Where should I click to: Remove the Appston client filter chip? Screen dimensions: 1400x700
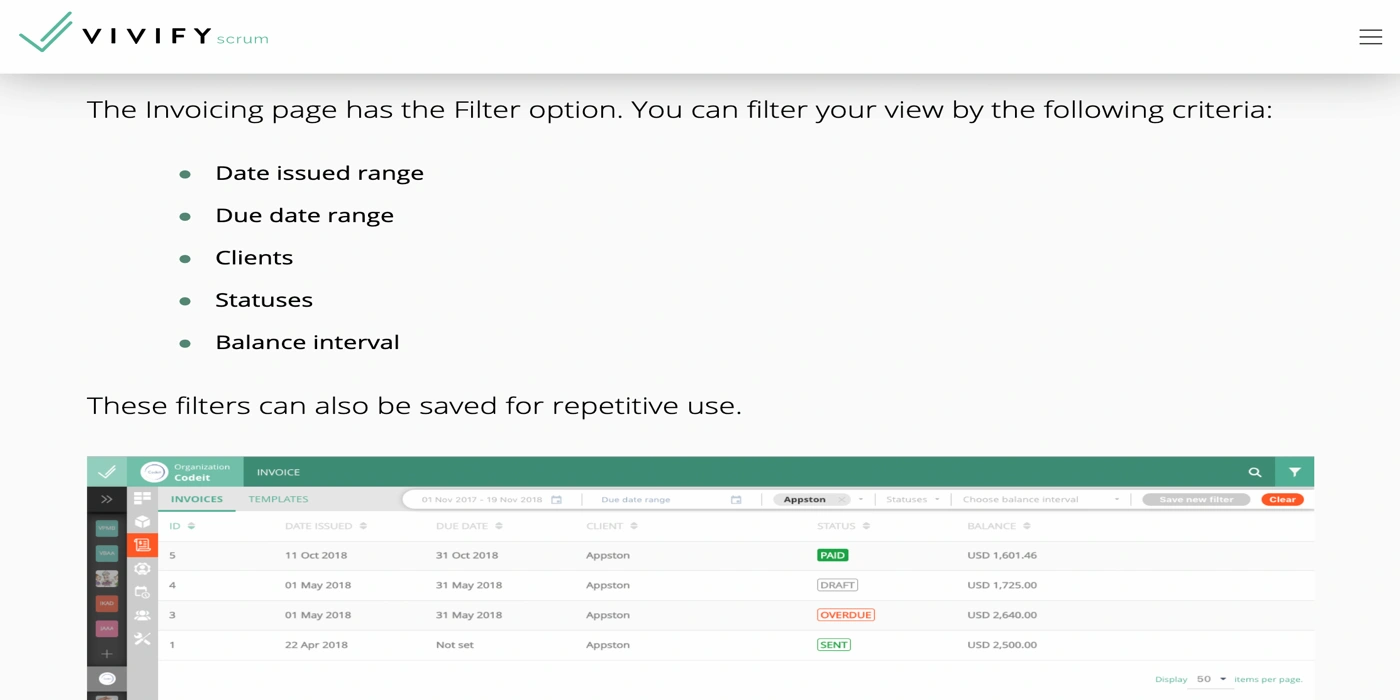pos(842,500)
